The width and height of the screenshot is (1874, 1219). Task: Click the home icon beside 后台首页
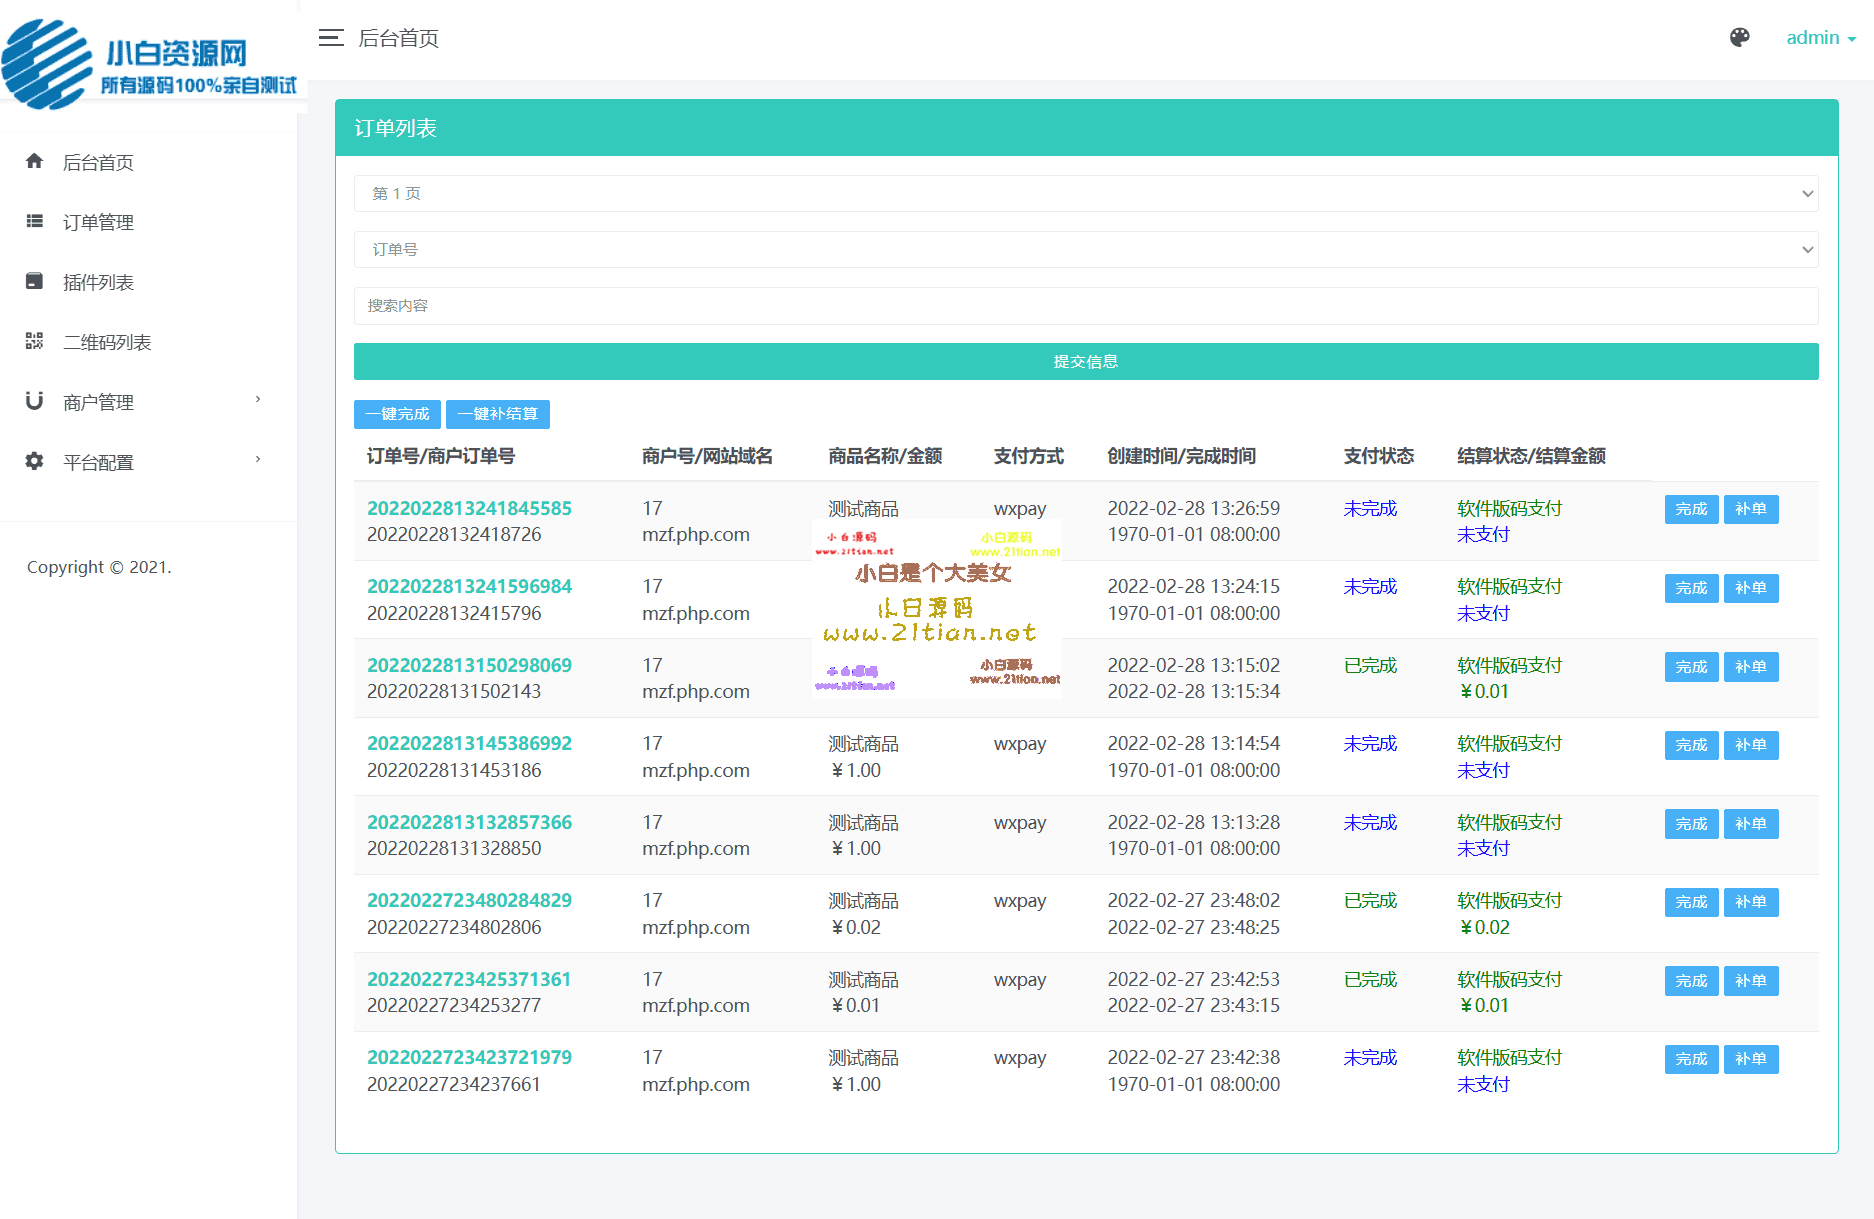point(35,161)
